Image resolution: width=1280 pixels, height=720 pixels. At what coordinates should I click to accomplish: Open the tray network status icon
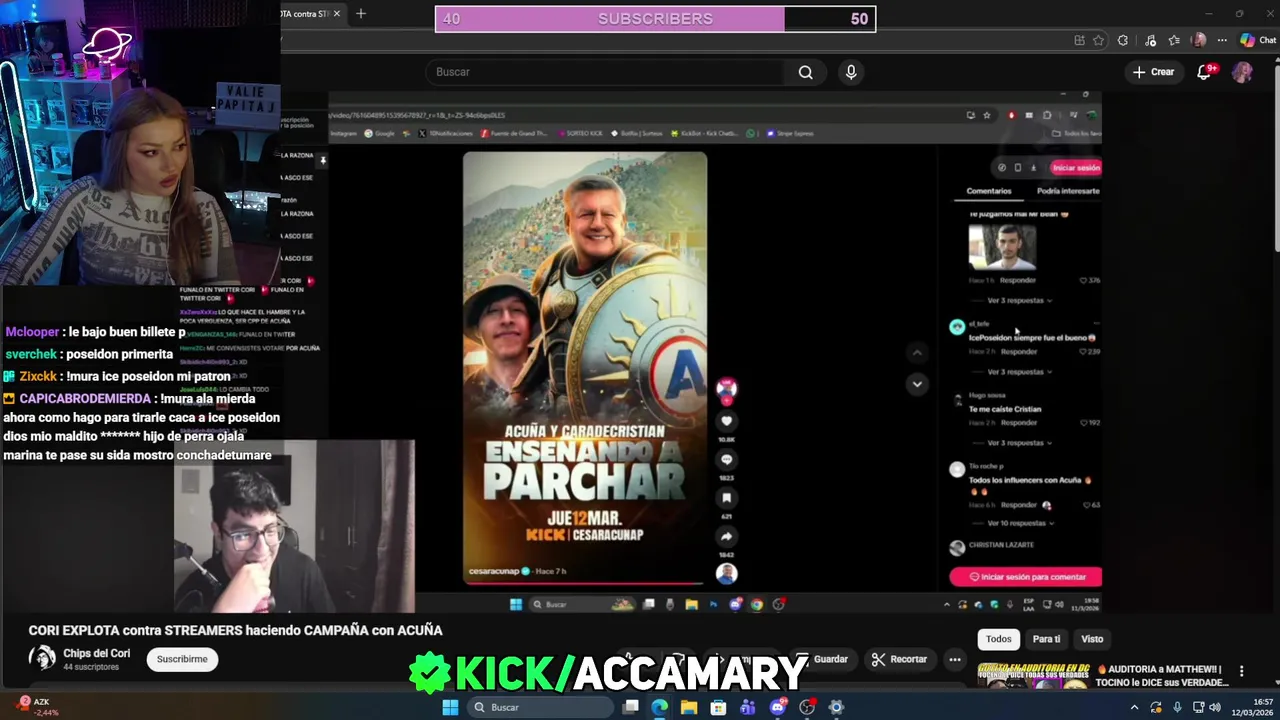1199,707
